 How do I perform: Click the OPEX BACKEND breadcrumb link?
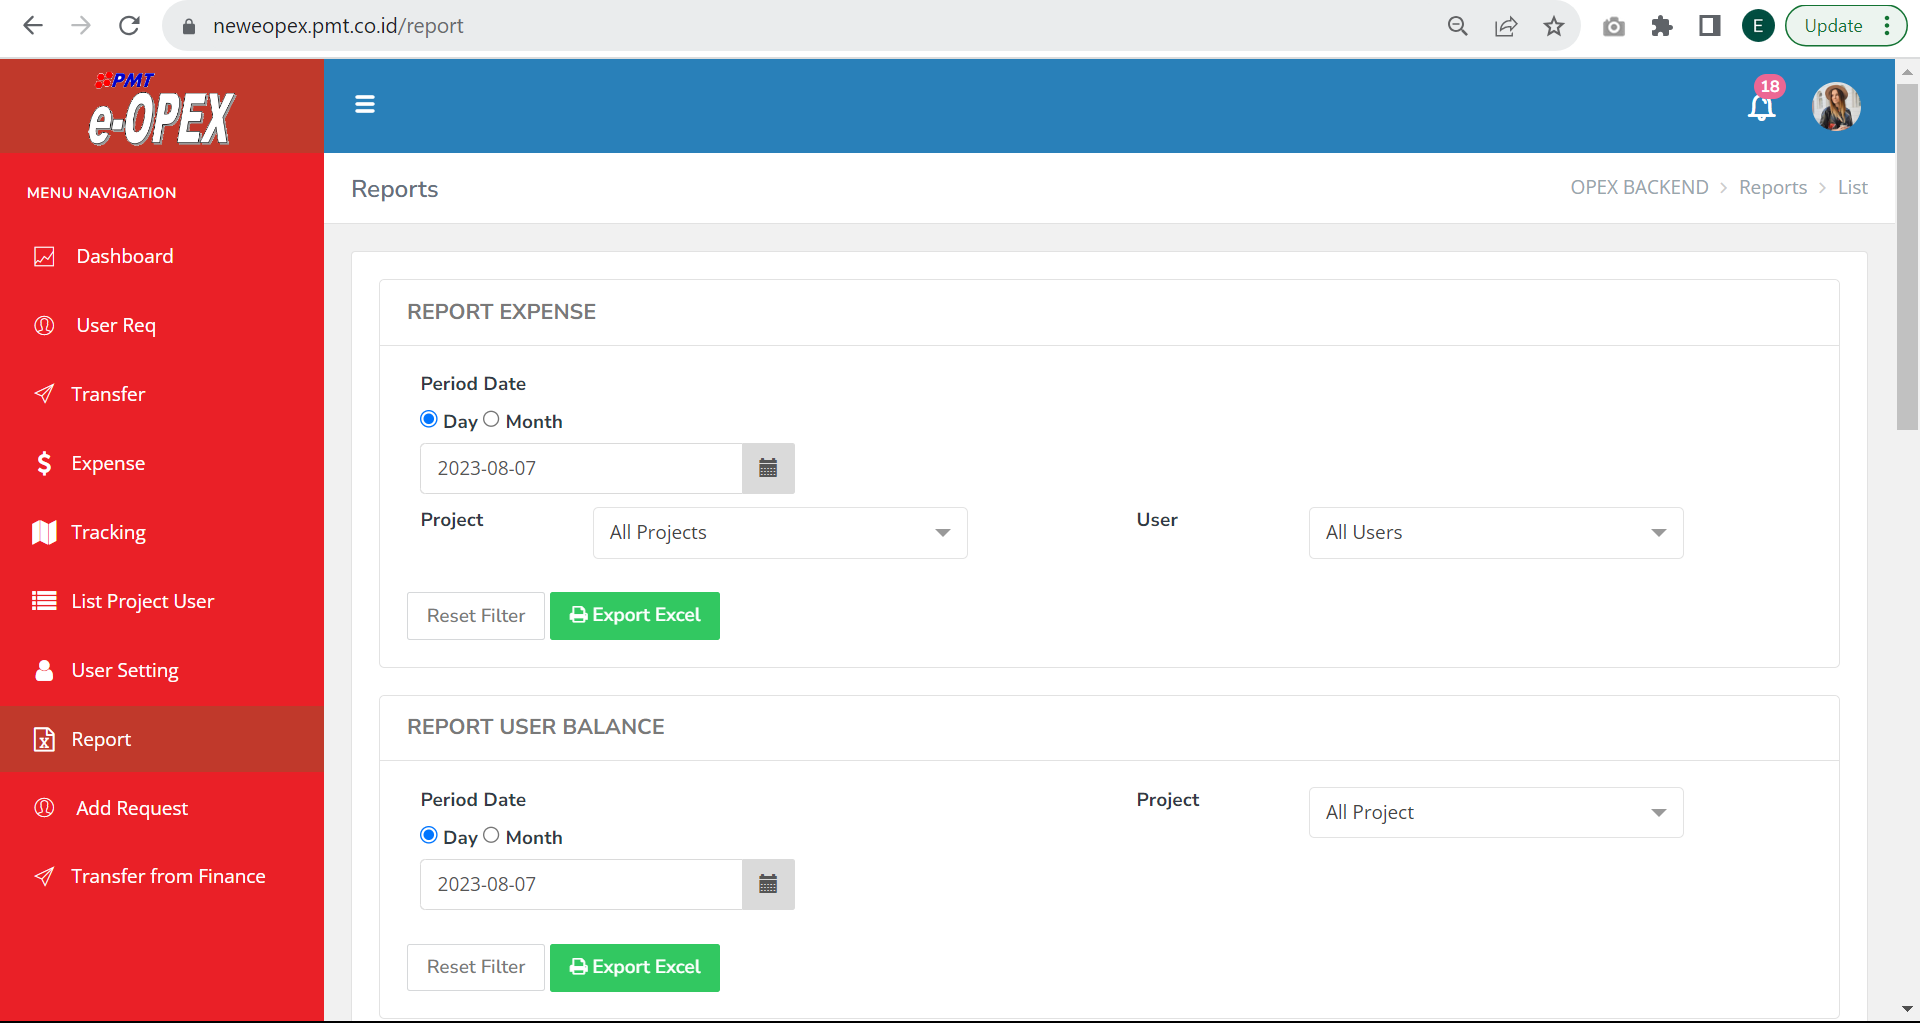[x=1639, y=188]
